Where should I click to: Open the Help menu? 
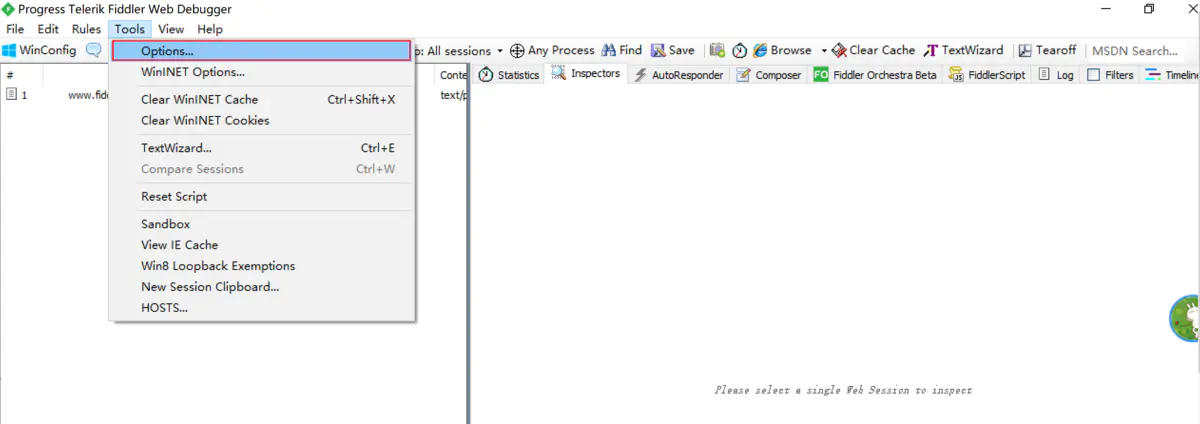click(210, 29)
